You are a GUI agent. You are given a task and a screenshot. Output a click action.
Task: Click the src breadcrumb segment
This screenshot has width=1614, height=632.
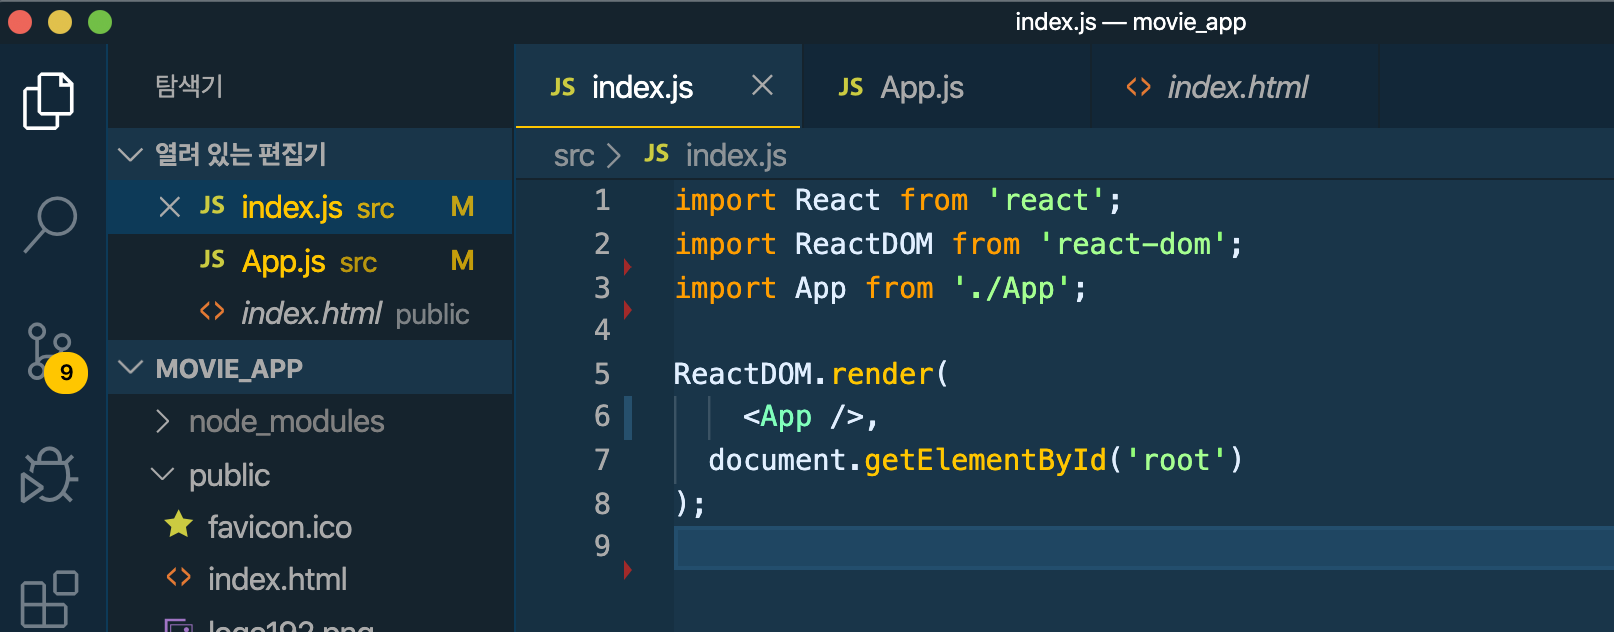(x=574, y=155)
